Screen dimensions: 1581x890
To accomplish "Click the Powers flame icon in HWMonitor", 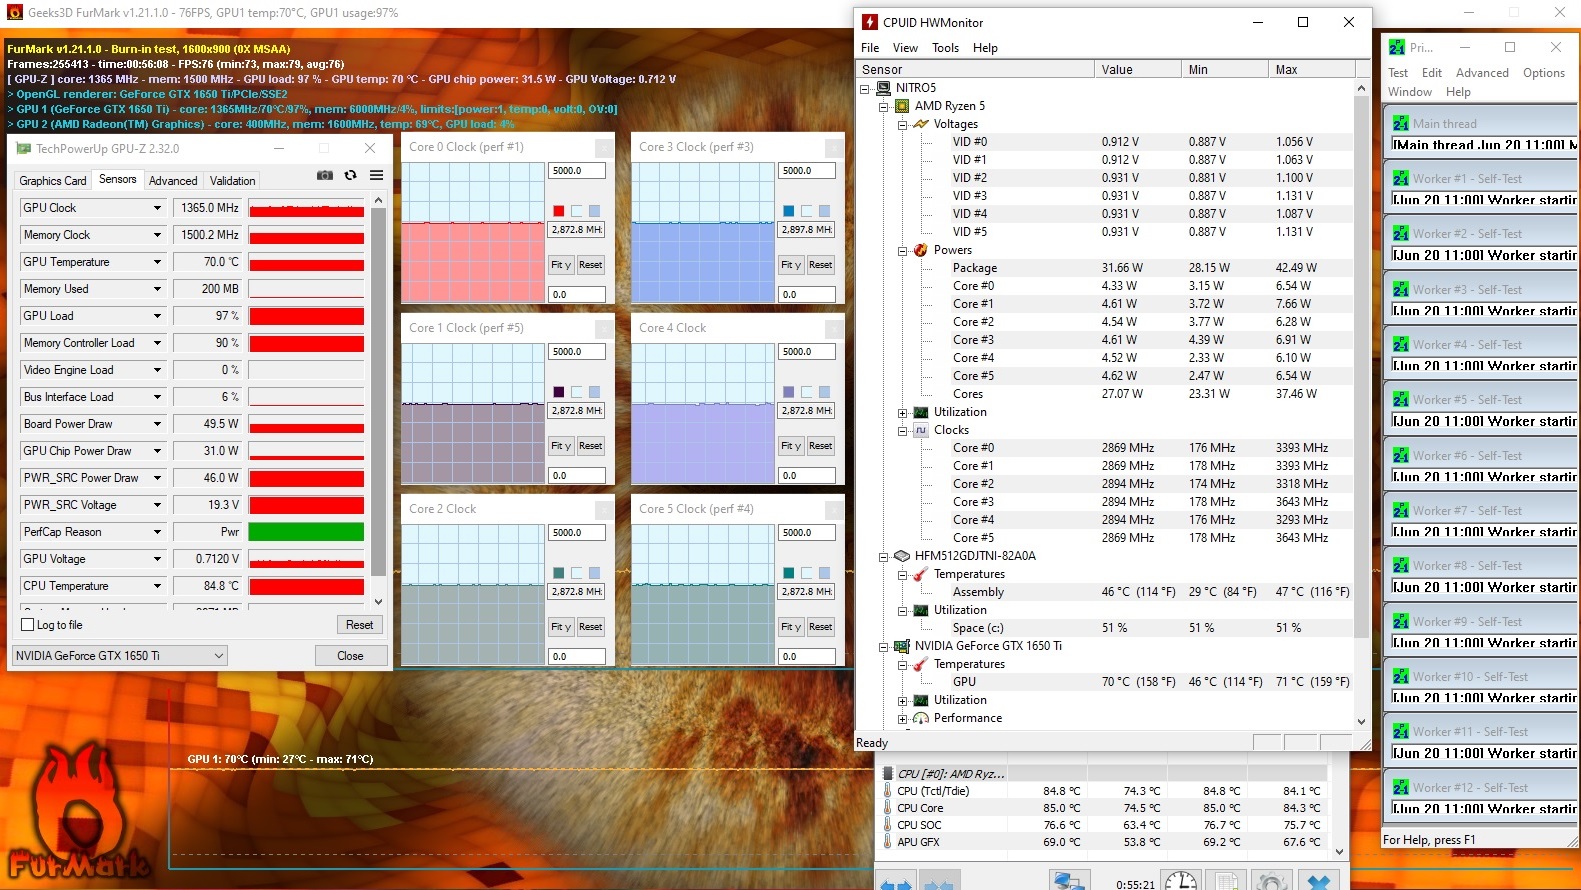I will coord(921,250).
